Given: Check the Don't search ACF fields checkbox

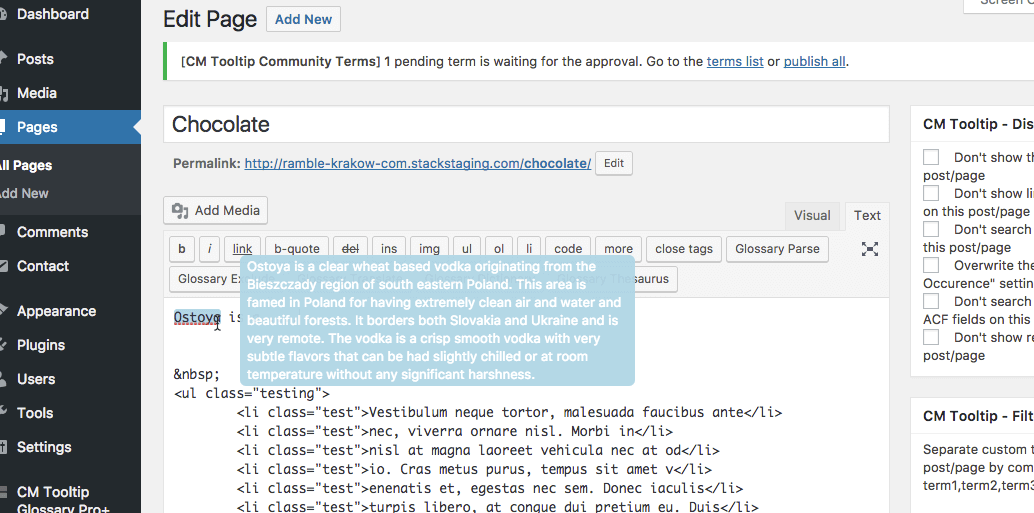Looking at the screenshot, I should [x=931, y=301].
